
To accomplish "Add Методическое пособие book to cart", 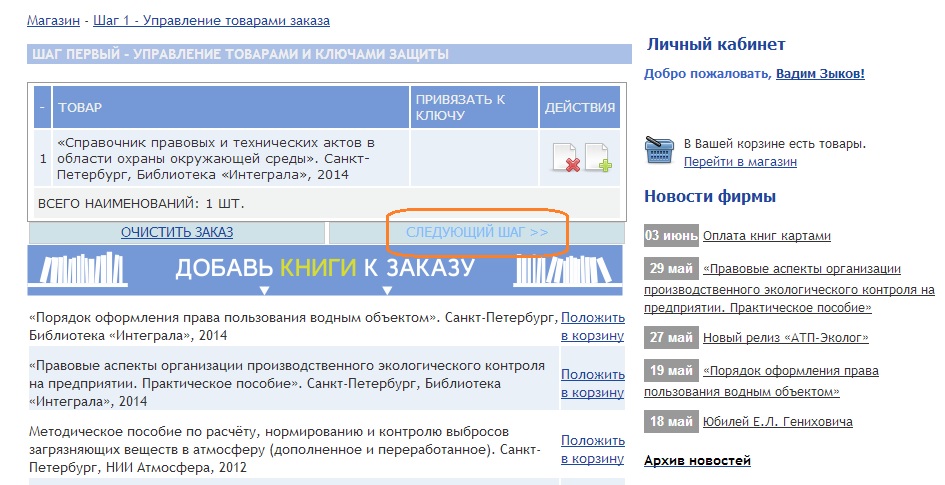I will pos(592,449).
